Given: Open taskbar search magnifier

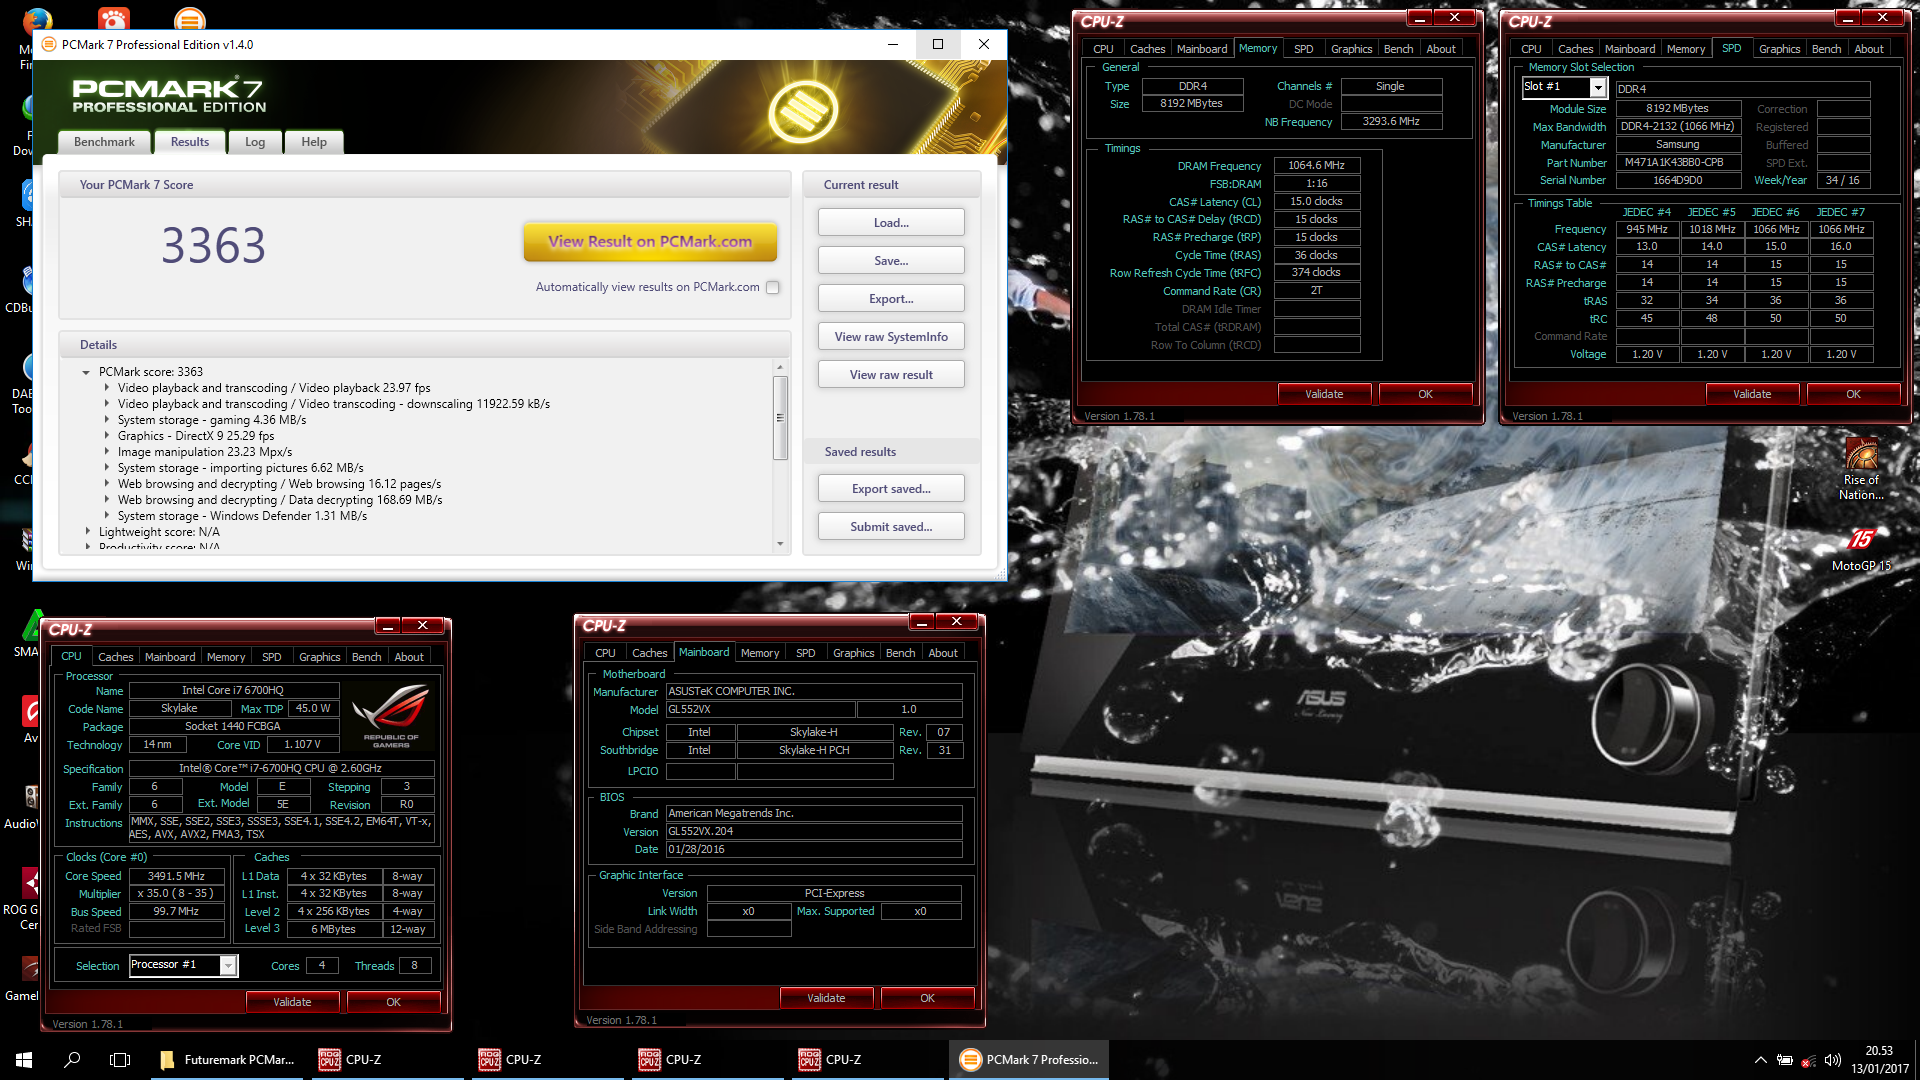Looking at the screenshot, I should [x=72, y=1059].
